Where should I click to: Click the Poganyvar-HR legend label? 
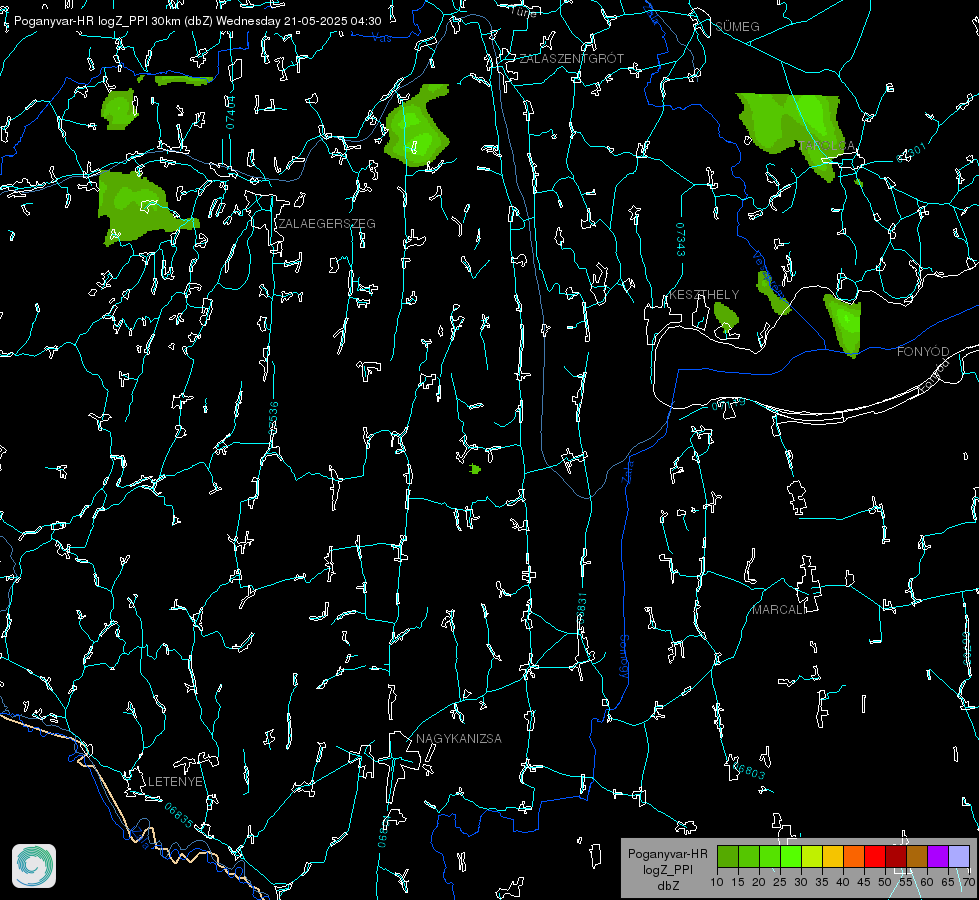pos(667,854)
